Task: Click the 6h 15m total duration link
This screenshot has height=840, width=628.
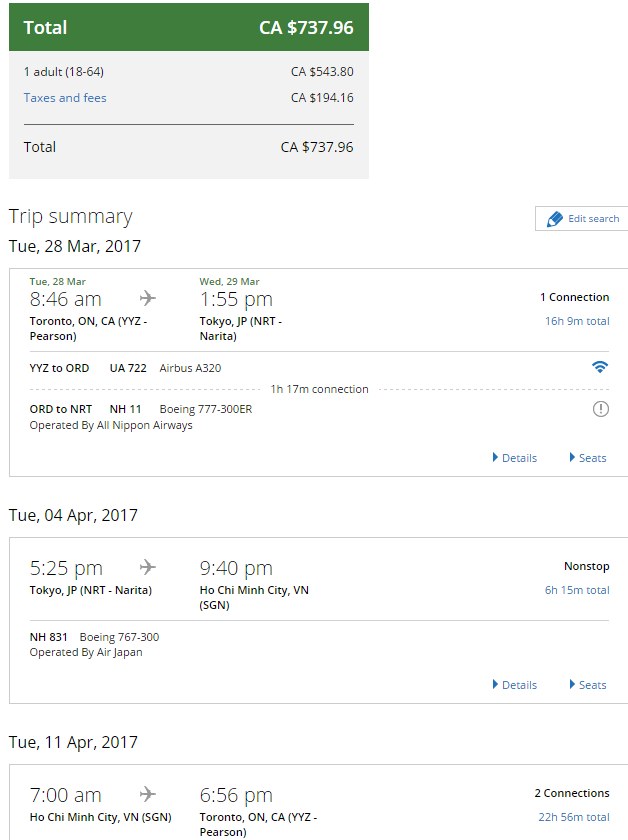Action: click(577, 590)
